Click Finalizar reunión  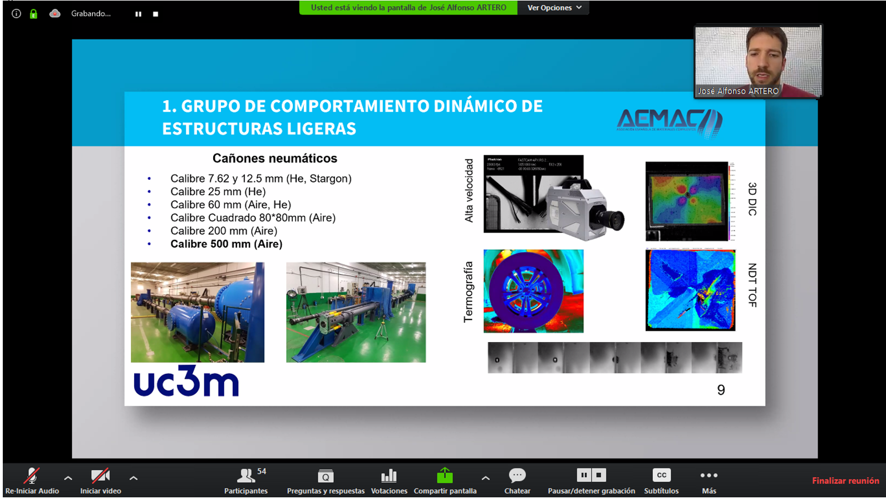(845, 480)
